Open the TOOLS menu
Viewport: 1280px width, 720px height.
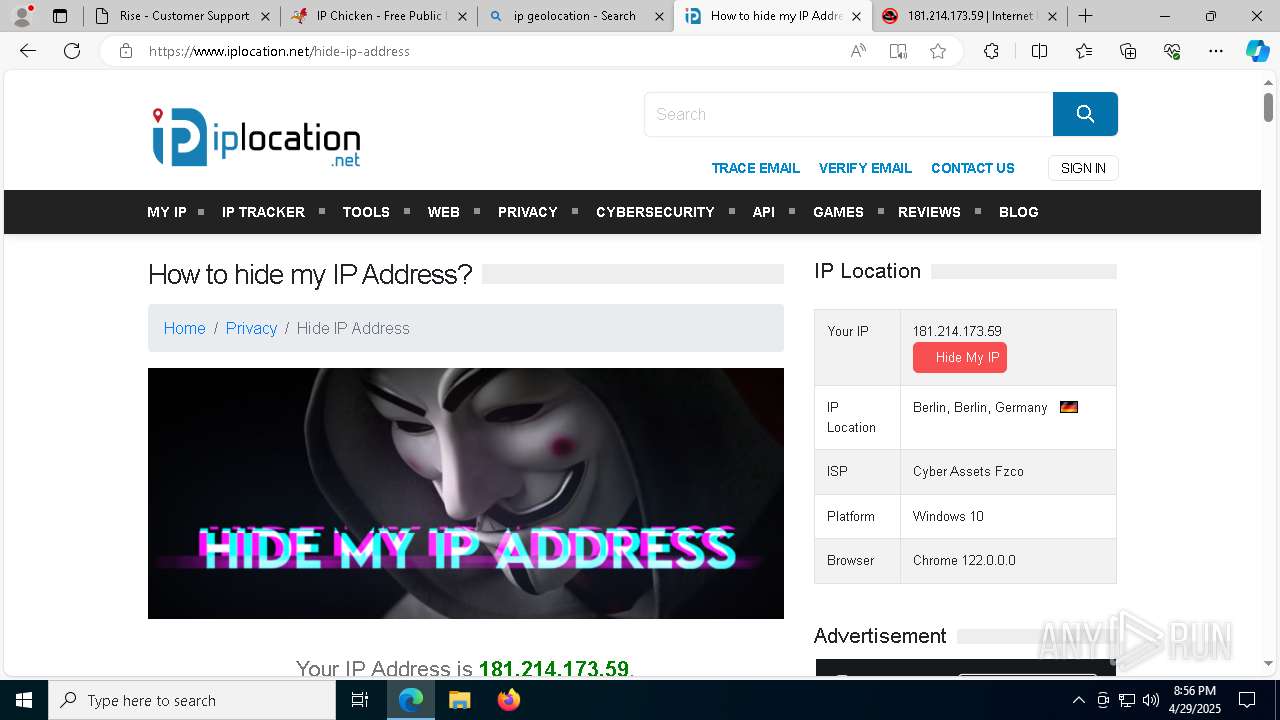[366, 212]
